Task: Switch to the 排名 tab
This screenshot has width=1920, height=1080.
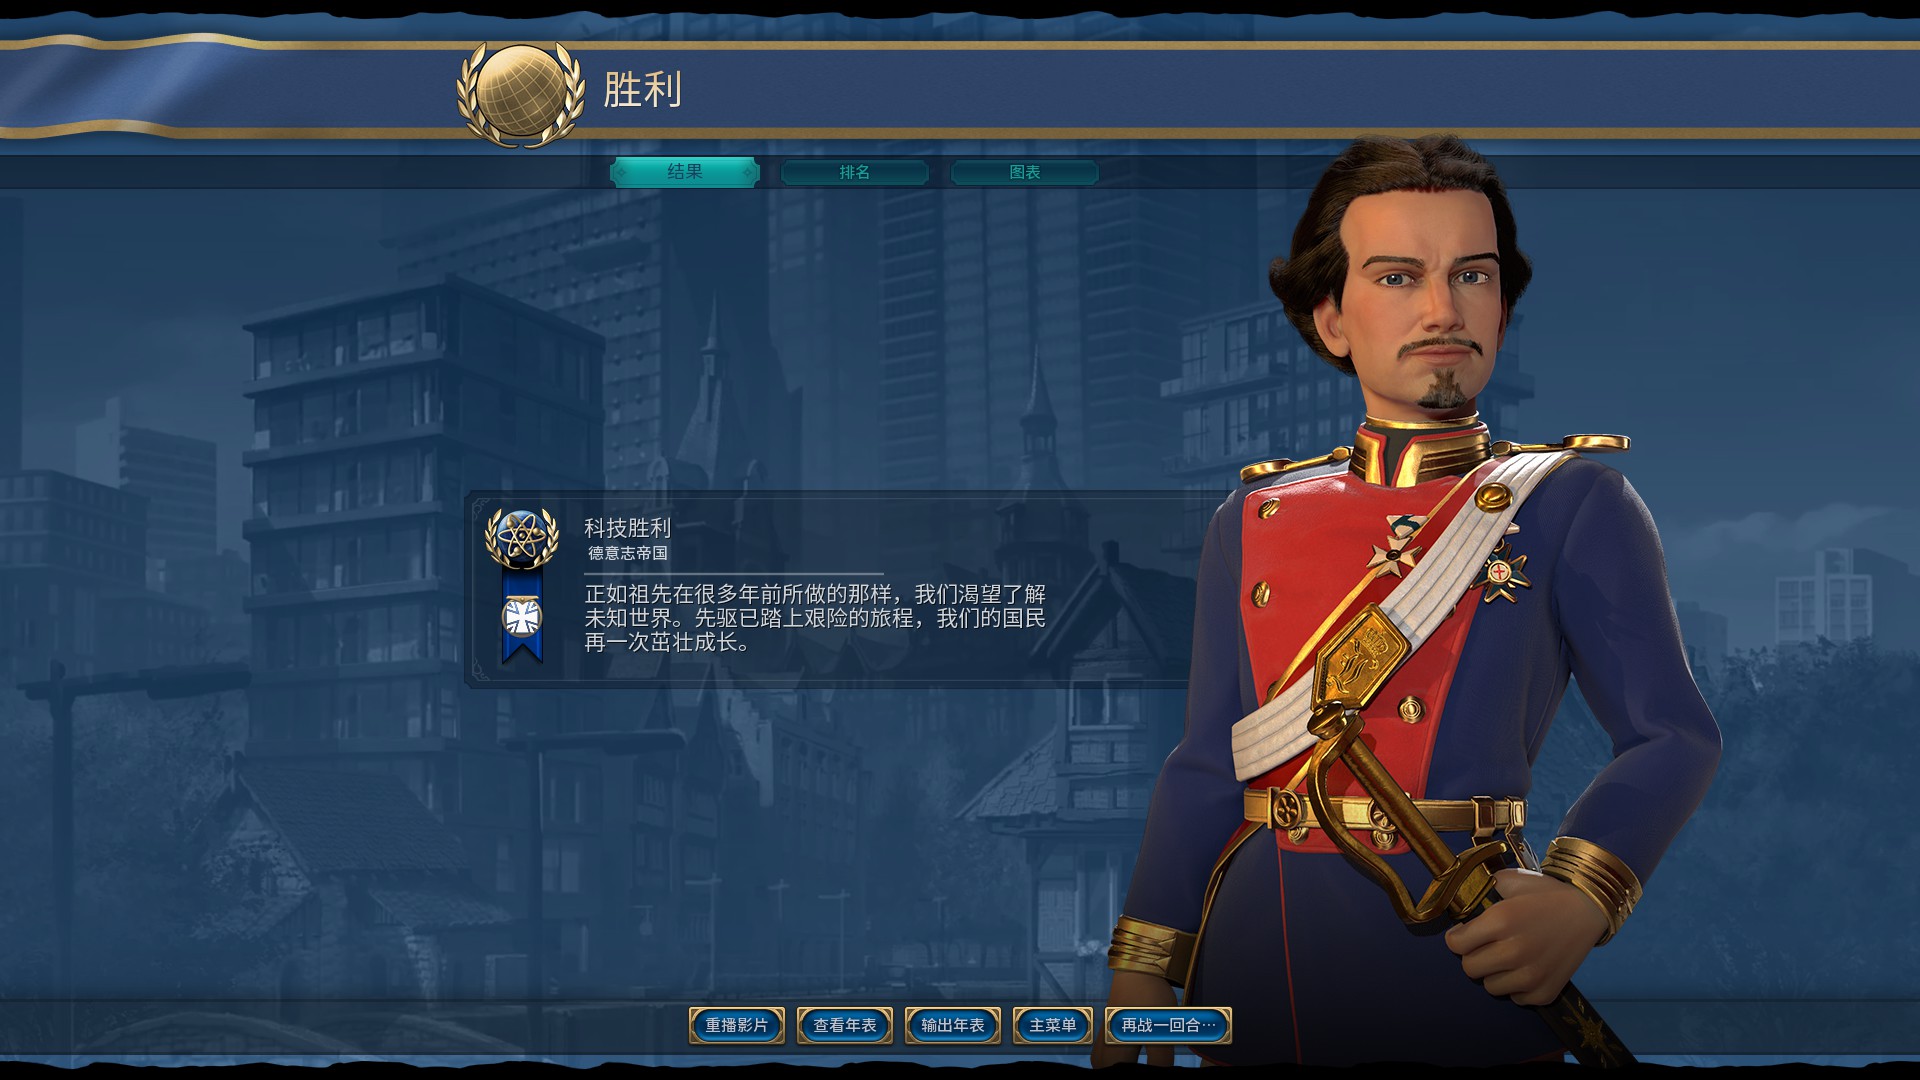Action: 855,173
